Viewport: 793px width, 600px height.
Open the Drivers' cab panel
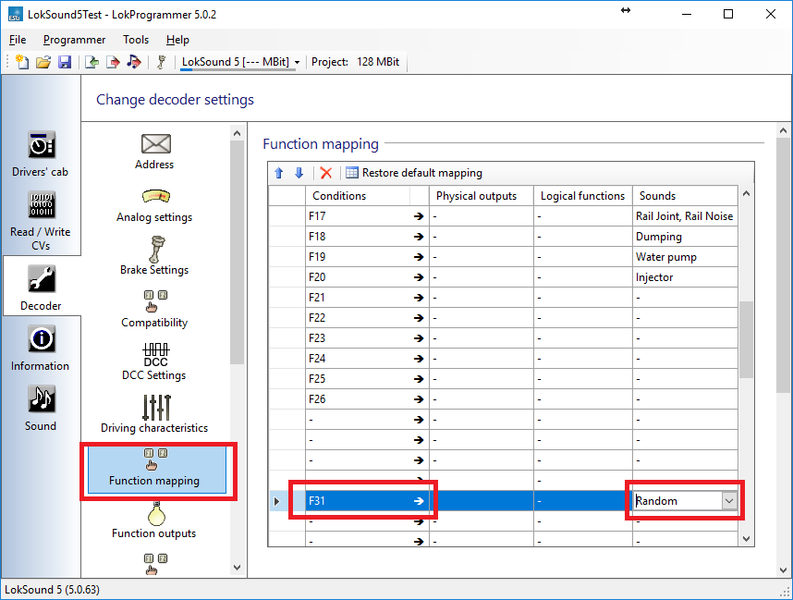point(40,154)
